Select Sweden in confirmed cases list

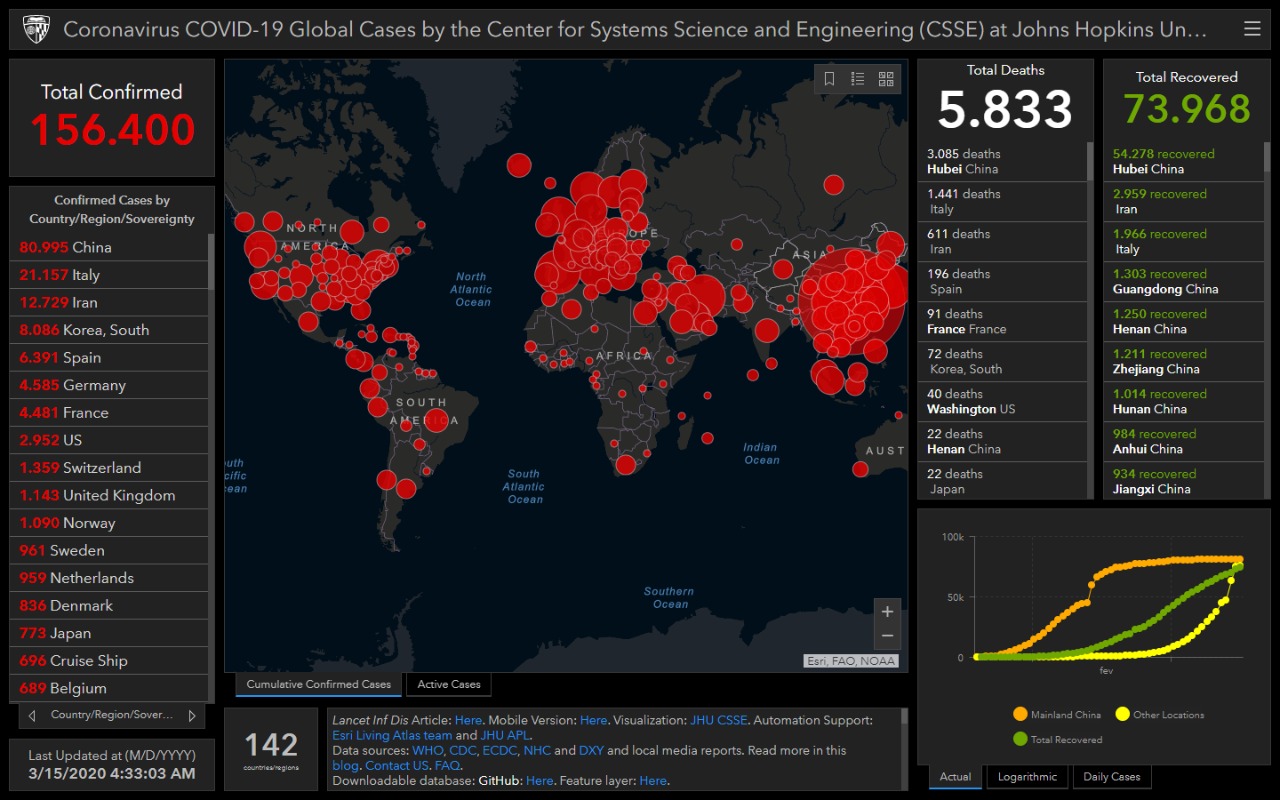111,550
